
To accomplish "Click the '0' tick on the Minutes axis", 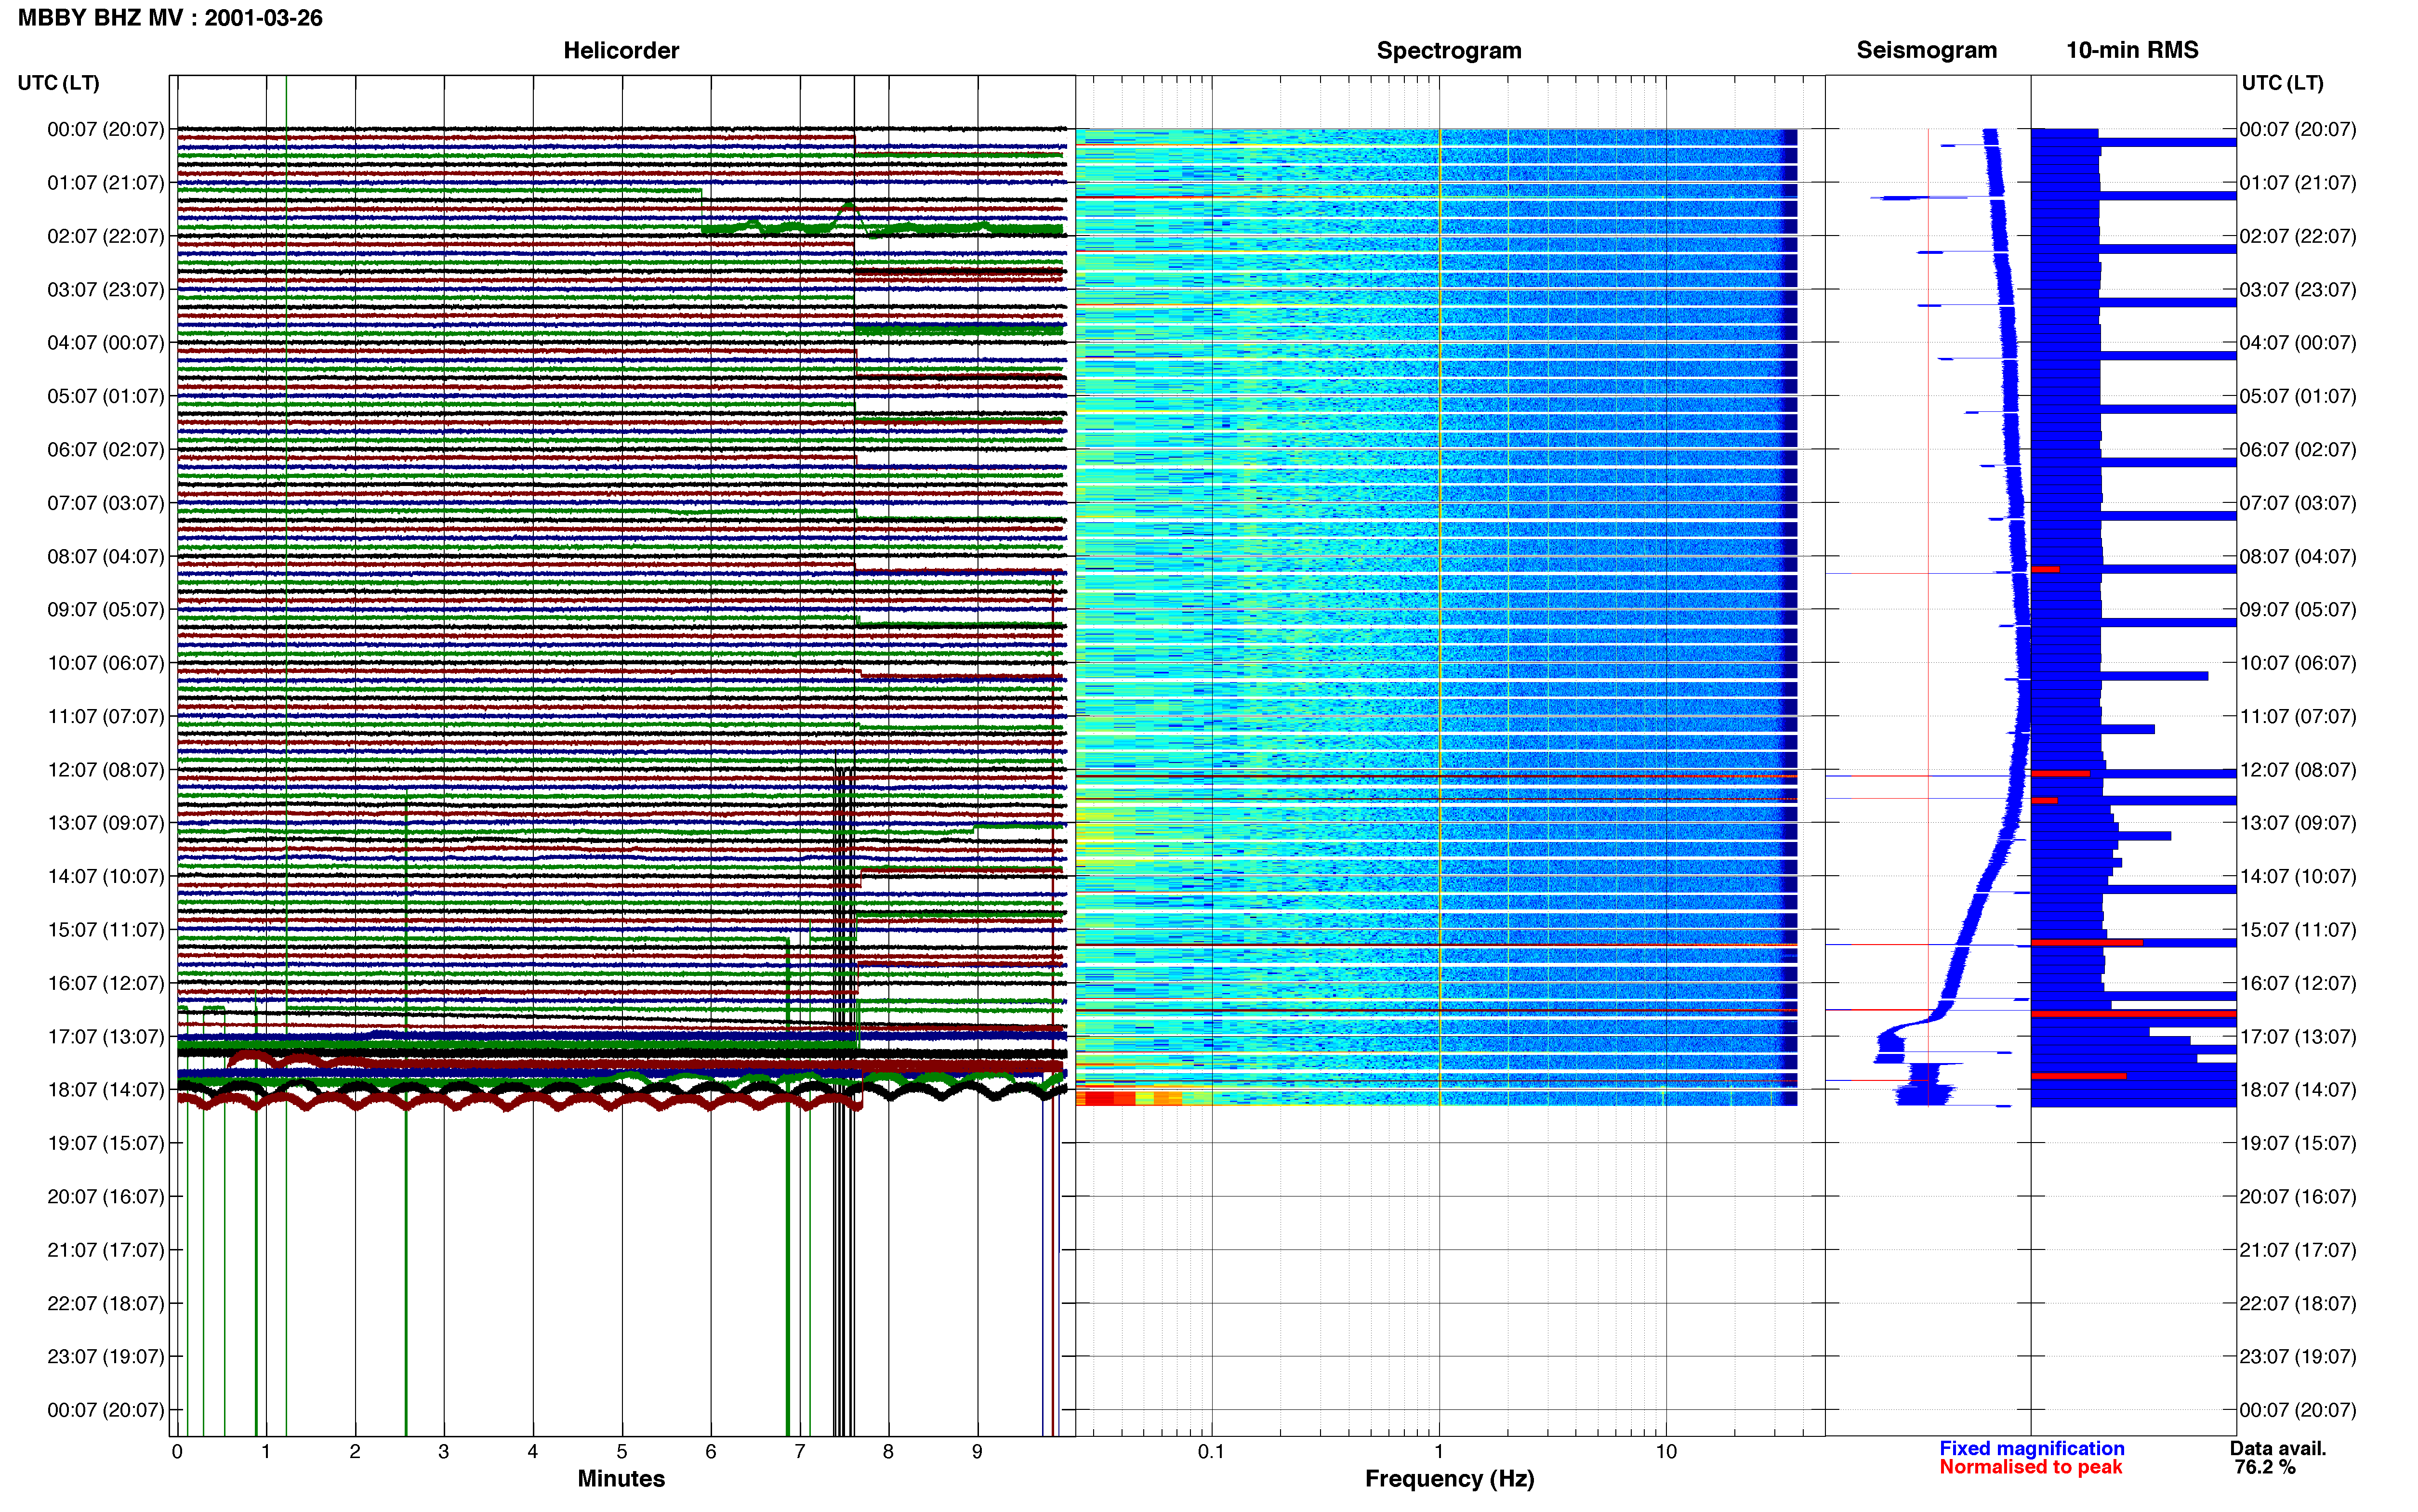I will (177, 1451).
